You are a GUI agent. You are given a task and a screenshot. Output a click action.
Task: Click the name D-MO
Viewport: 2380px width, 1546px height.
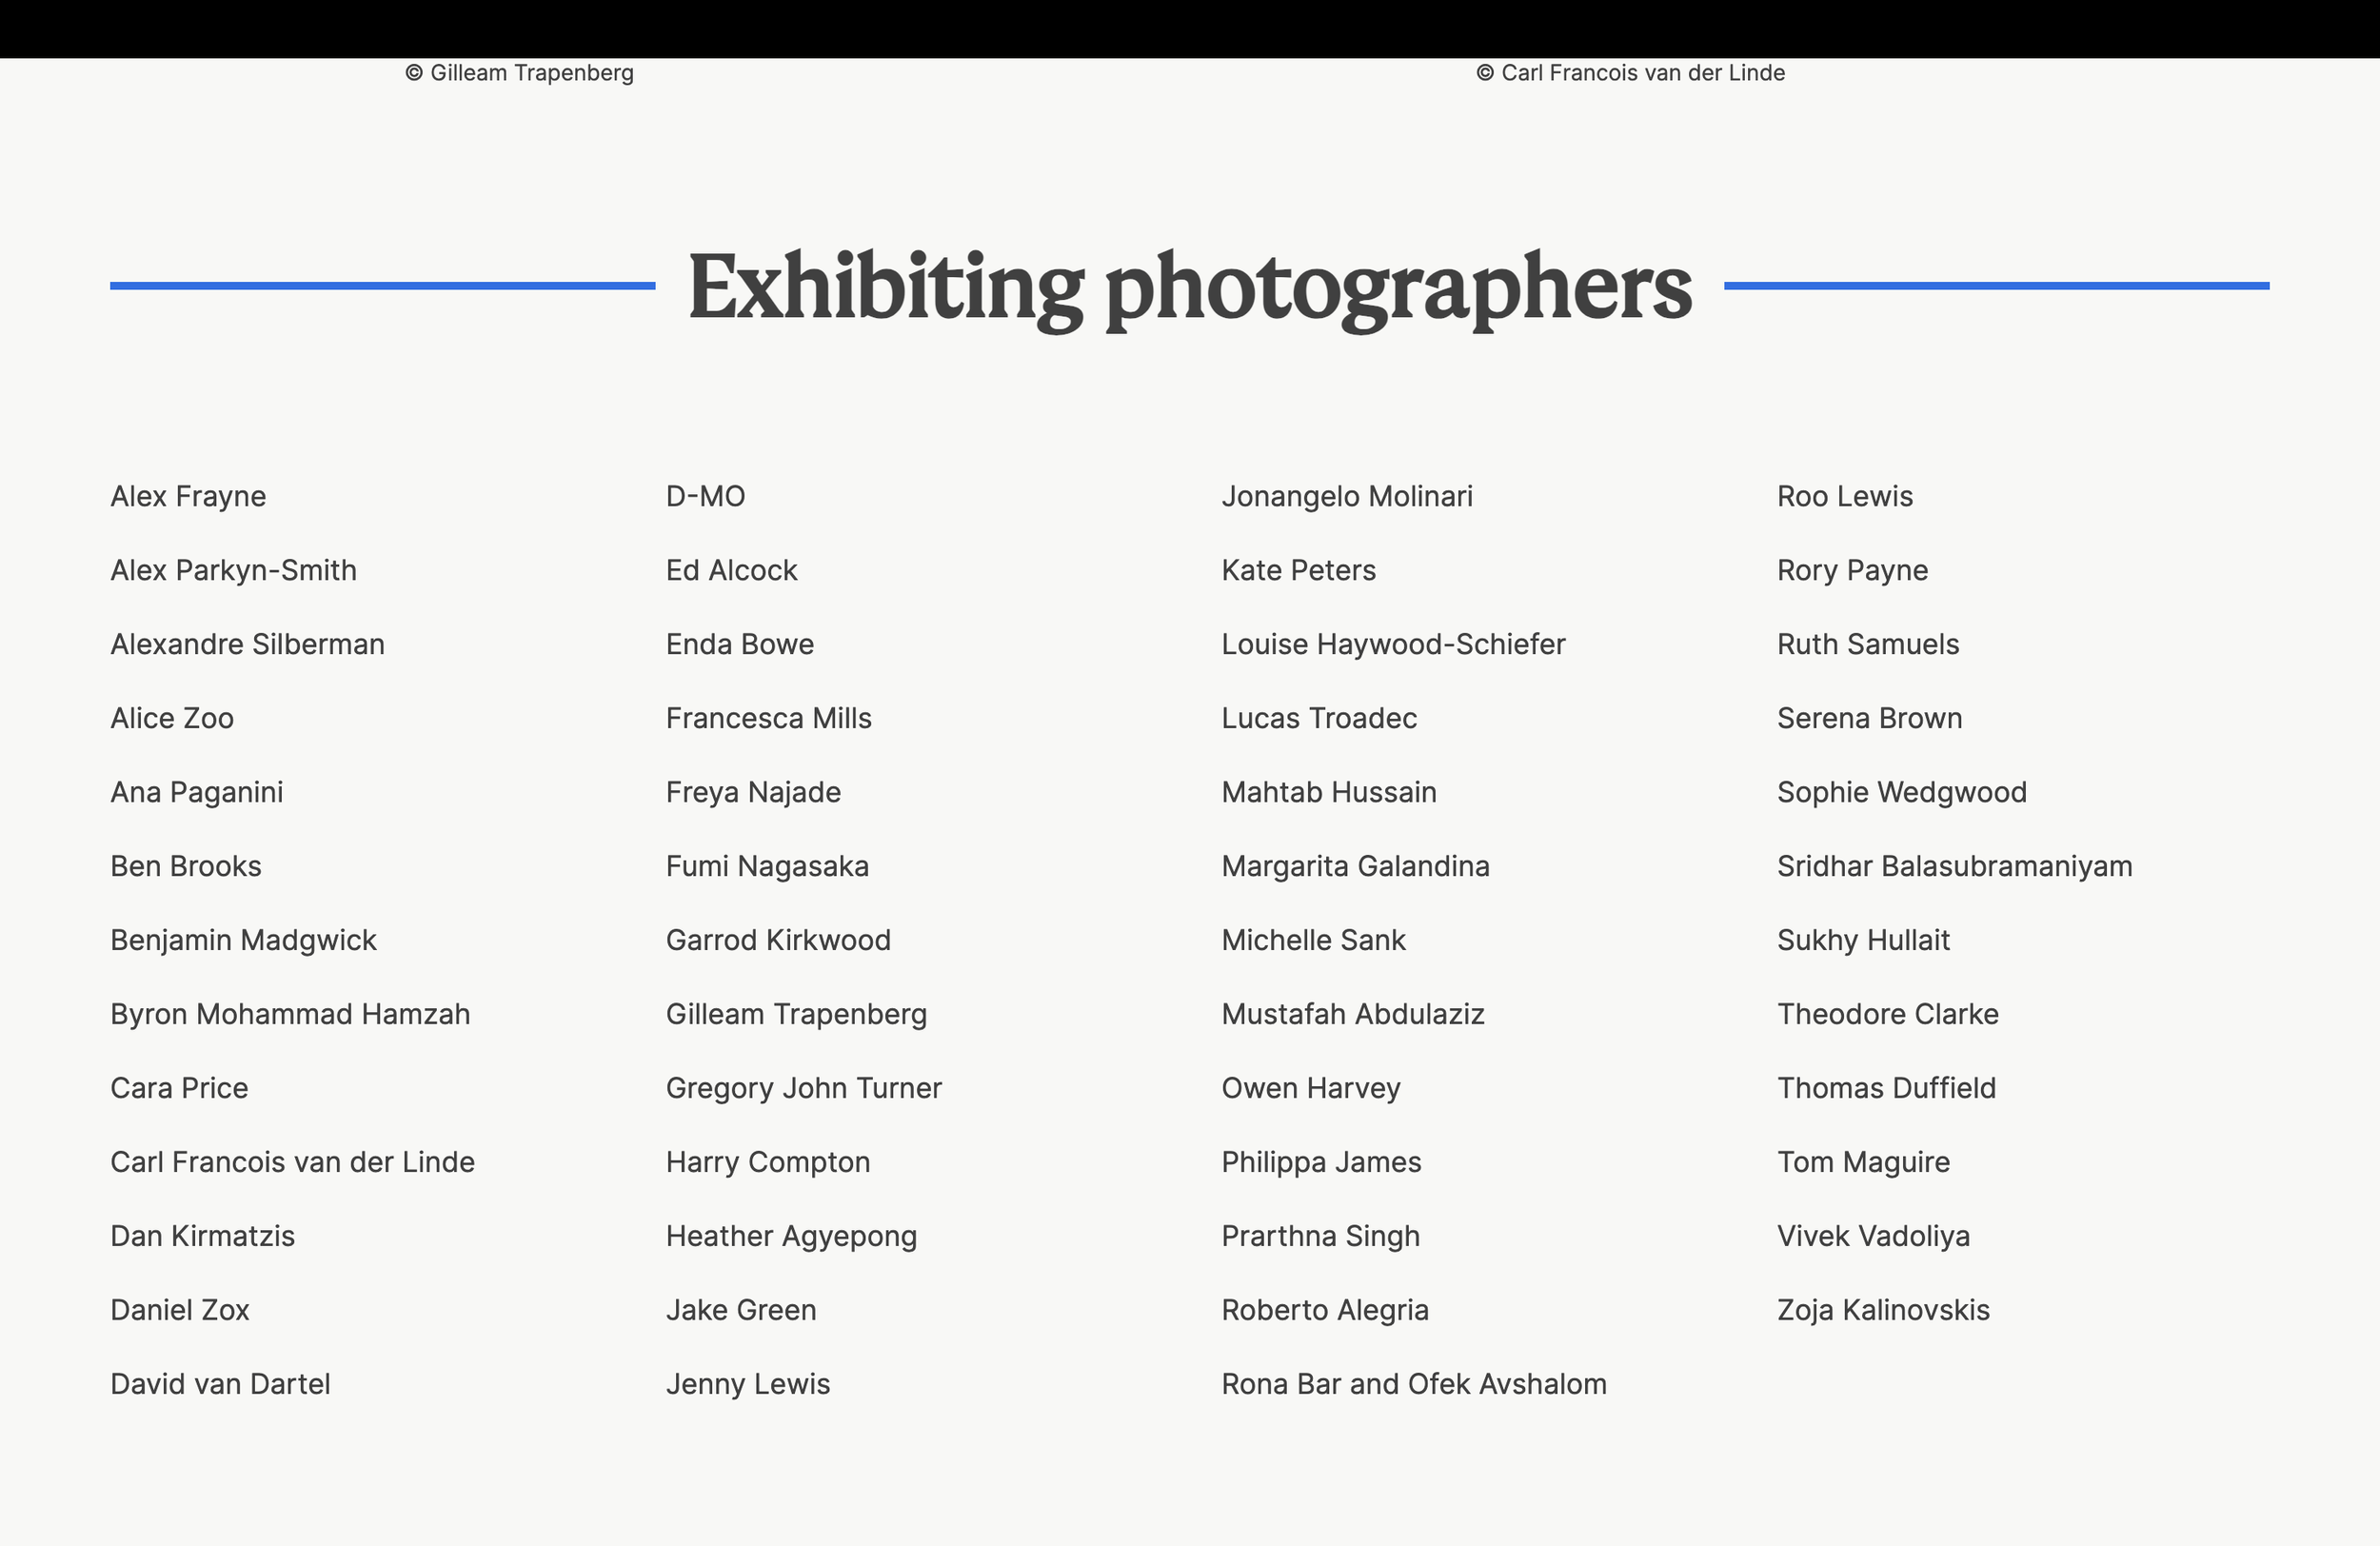tap(706, 497)
